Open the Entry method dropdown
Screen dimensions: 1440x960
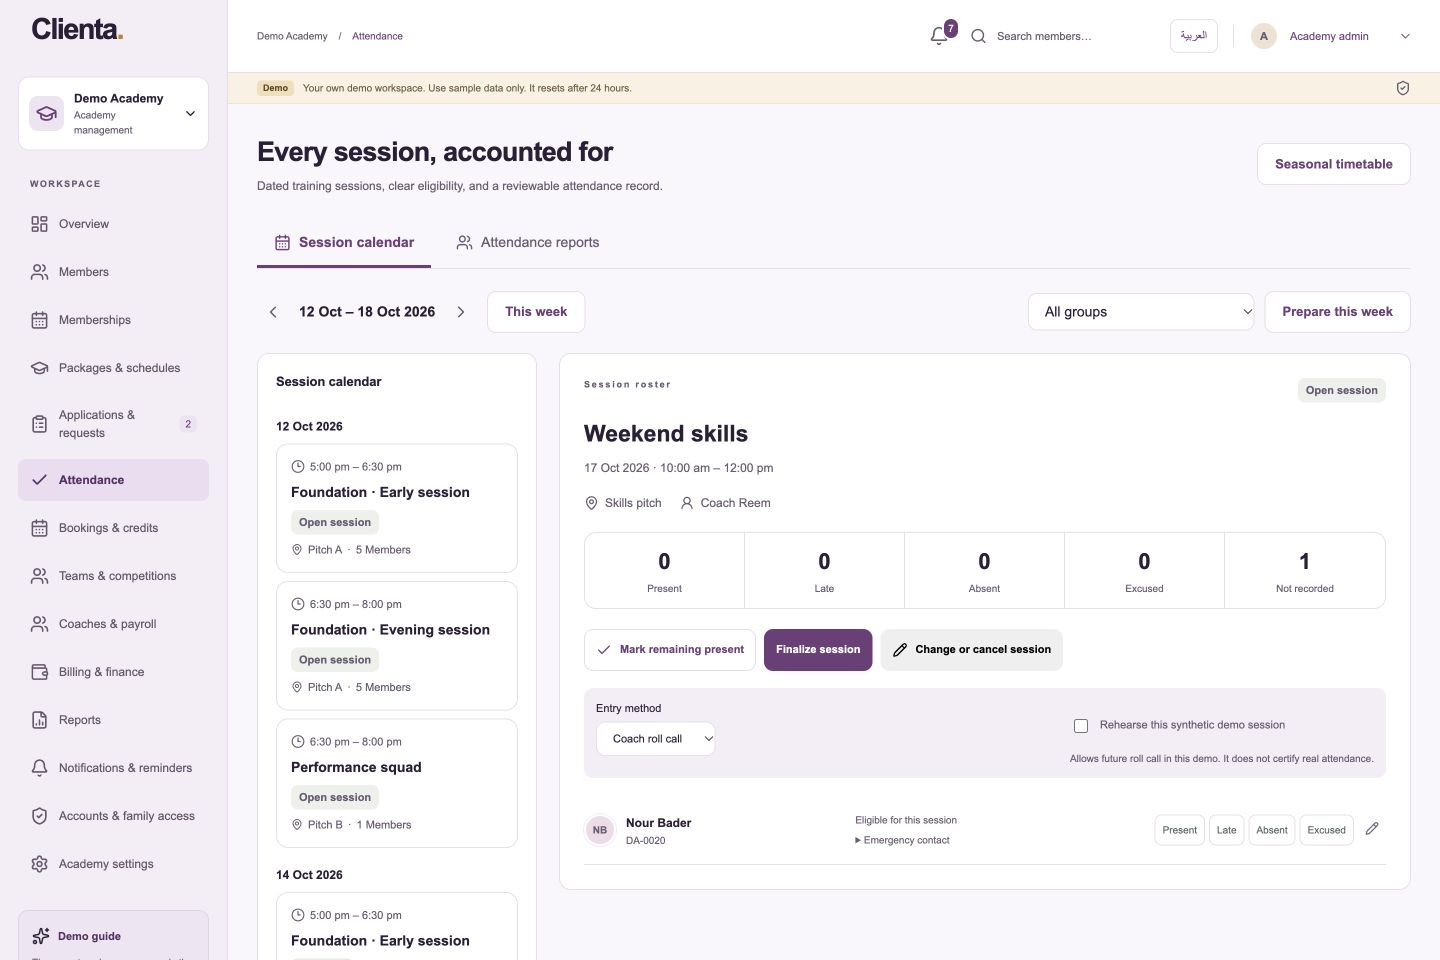point(656,739)
